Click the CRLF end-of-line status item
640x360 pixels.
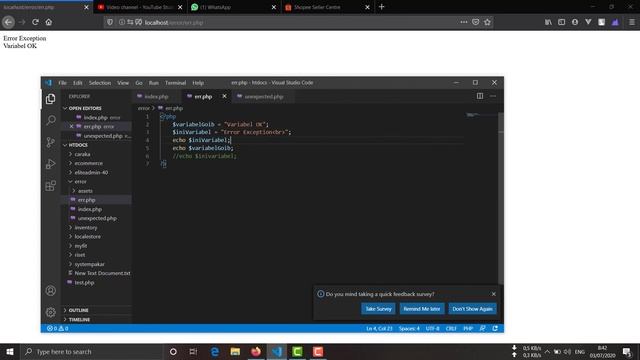click(451, 329)
